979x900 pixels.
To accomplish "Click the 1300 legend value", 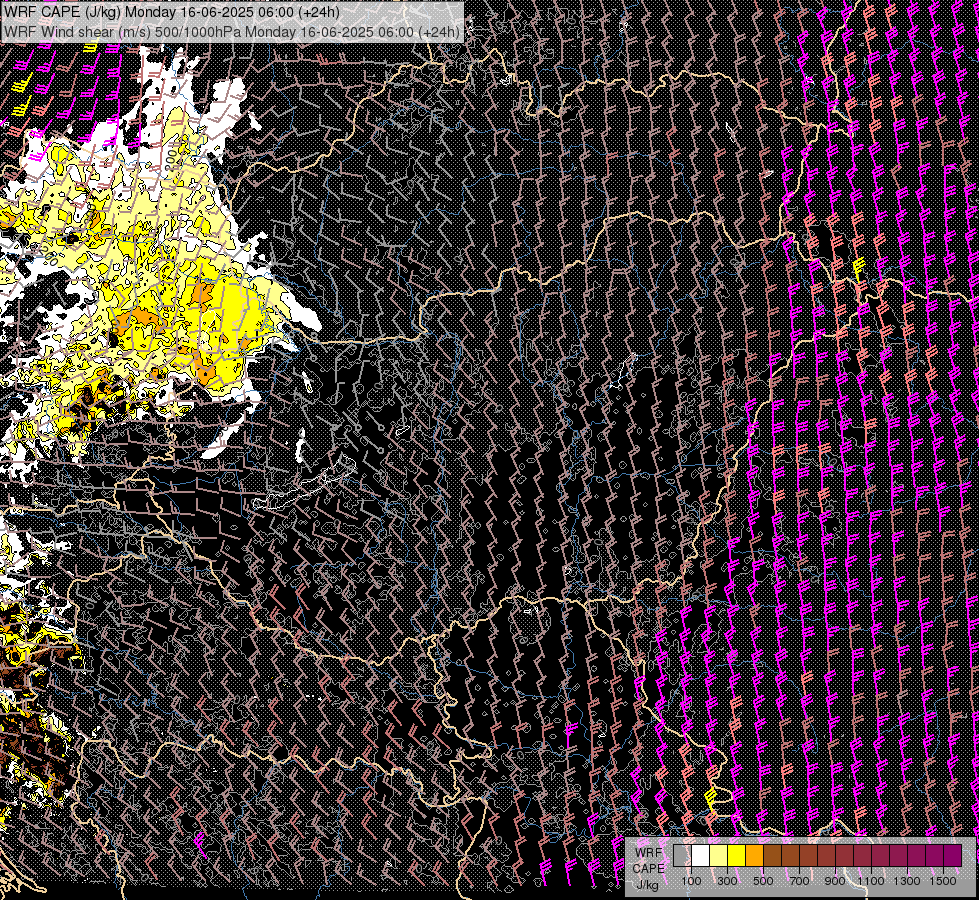I will click(x=907, y=881).
